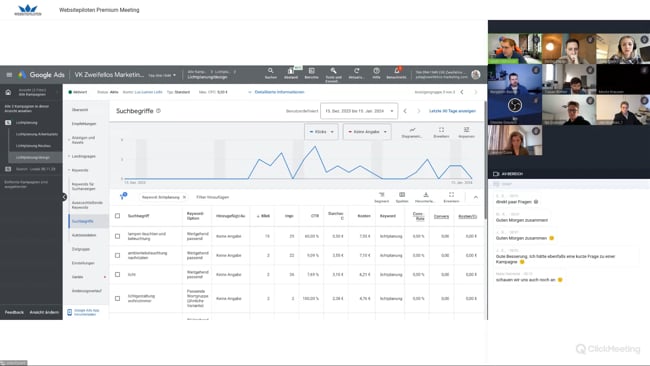Viewport: 650px width, 366px height.
Task: Click the camera icon beside AV-BEREICH
Action: 496,174
